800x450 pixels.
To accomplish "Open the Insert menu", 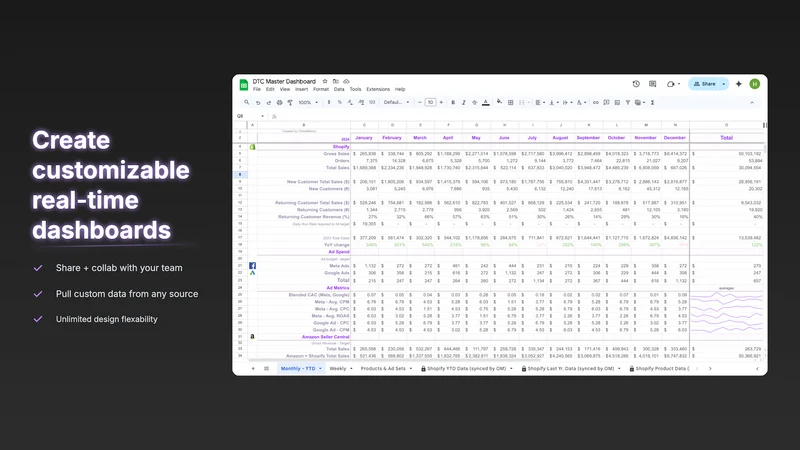I will tap(302, 89).
